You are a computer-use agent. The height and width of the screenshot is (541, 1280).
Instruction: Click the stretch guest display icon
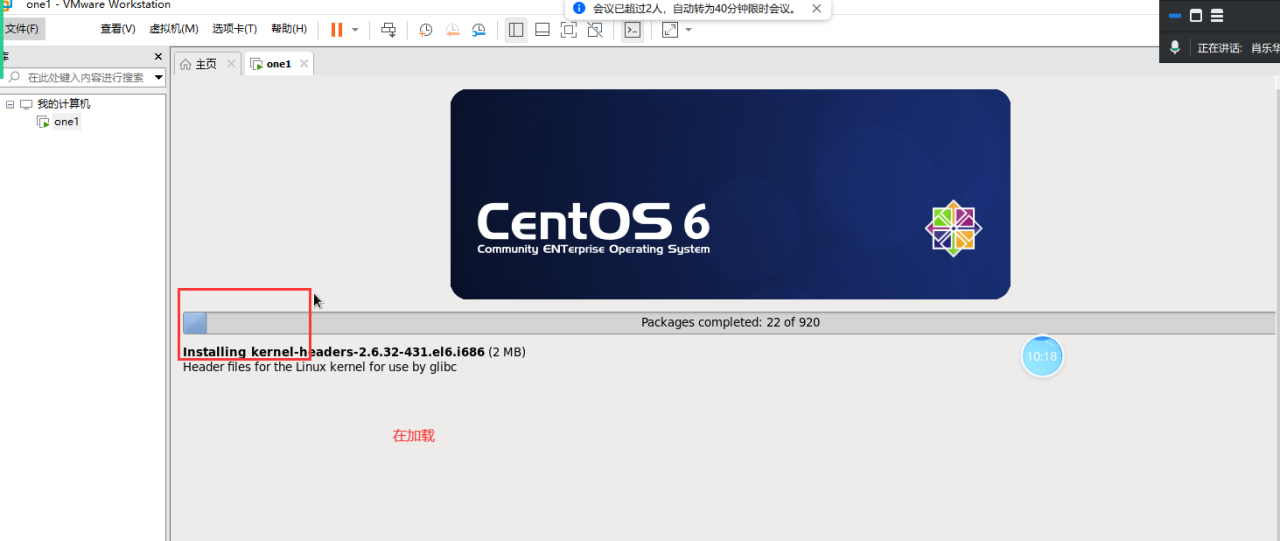670,30
